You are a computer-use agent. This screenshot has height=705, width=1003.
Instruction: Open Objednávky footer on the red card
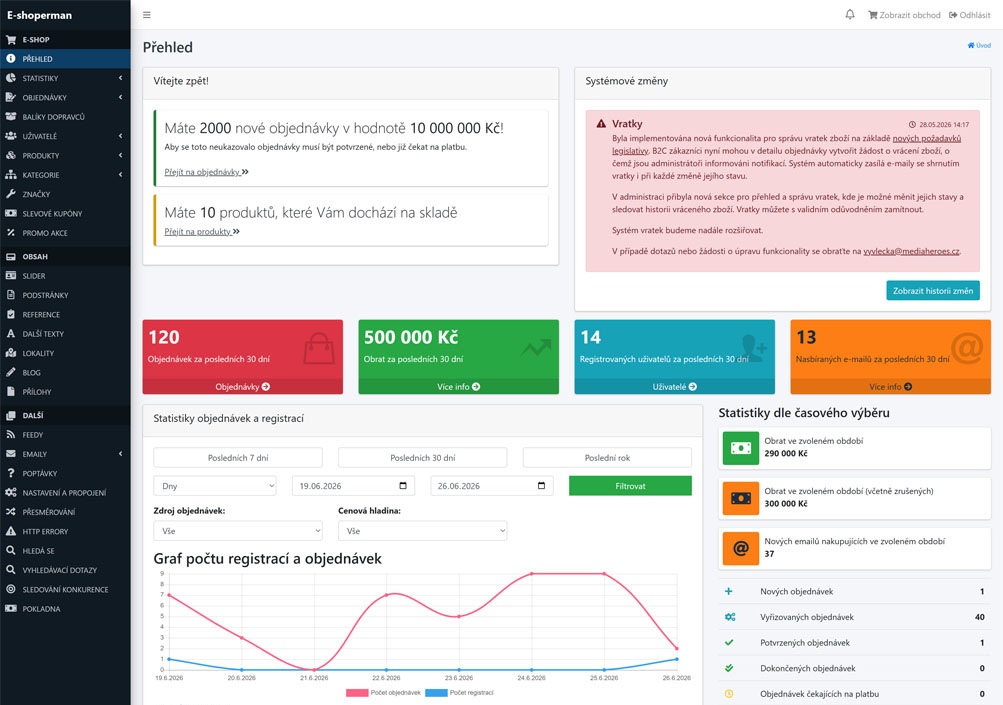242,386
